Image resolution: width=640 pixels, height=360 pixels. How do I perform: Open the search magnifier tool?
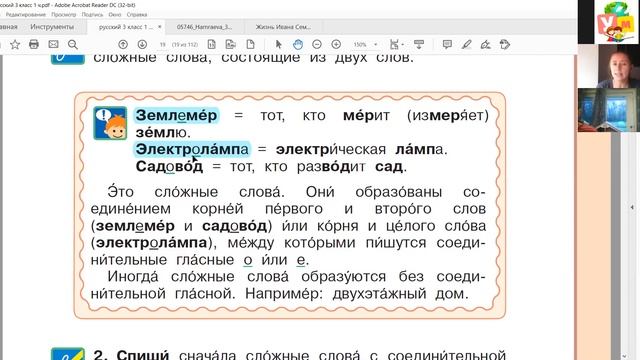[73, 44]
